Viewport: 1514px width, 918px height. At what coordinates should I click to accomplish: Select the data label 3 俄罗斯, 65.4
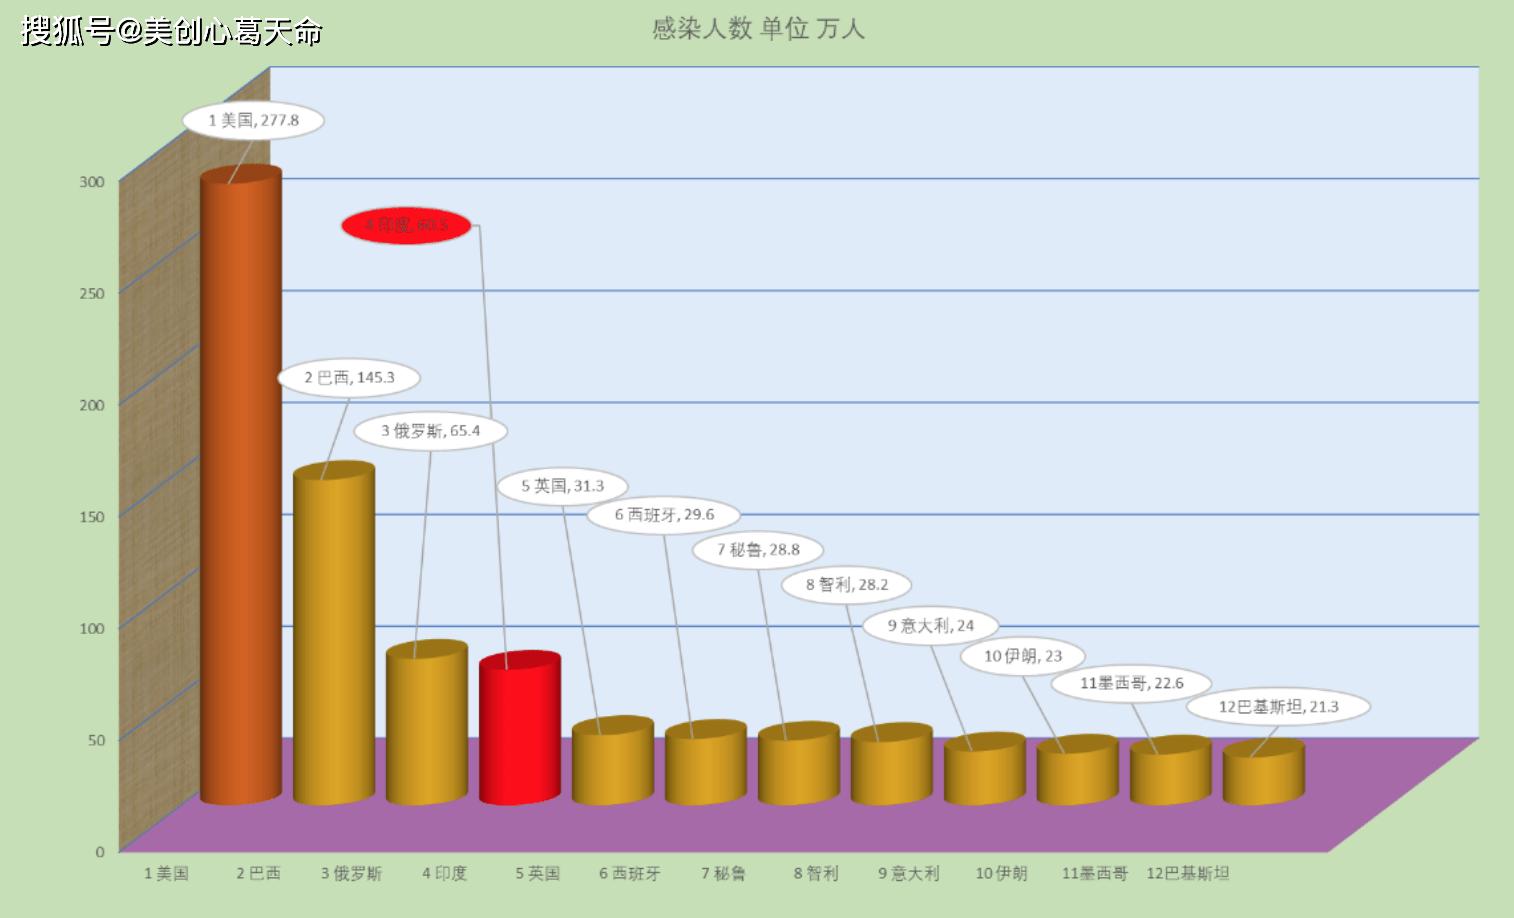coord(430,431)
